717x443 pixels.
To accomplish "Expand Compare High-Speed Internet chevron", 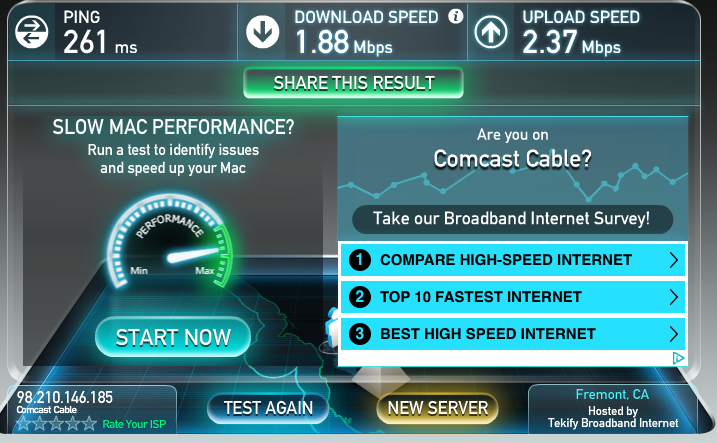I will point(674,260).
